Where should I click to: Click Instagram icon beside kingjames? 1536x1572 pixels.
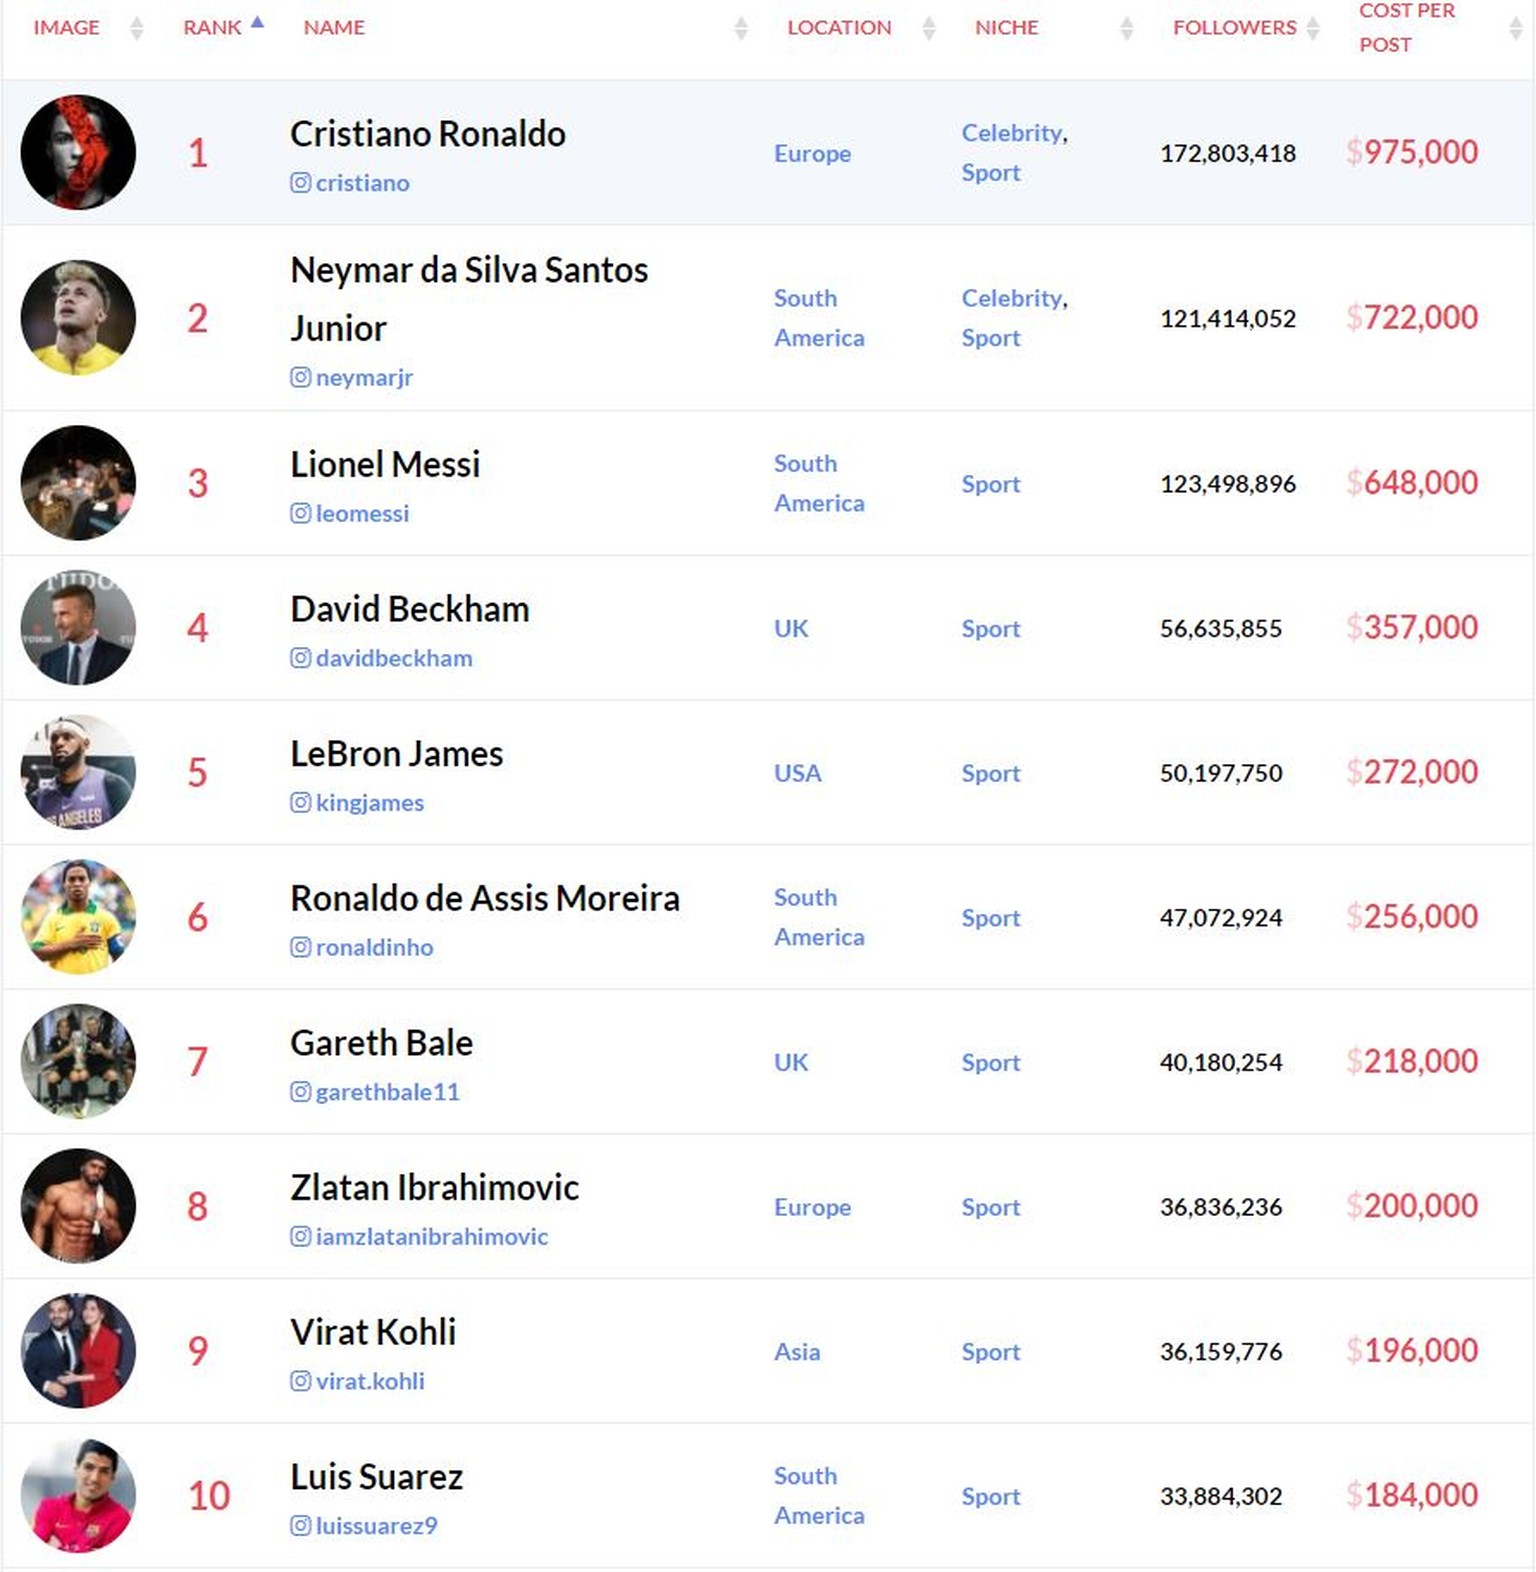(x=300, y=803)
